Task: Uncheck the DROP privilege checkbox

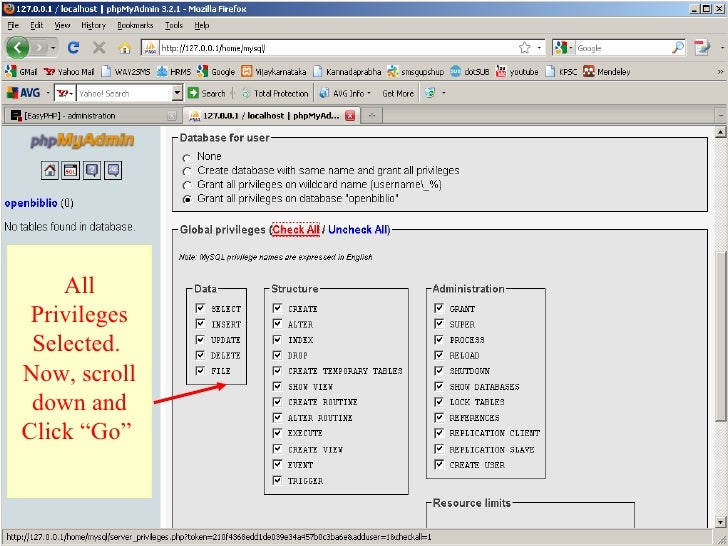Action: [277, 355]
